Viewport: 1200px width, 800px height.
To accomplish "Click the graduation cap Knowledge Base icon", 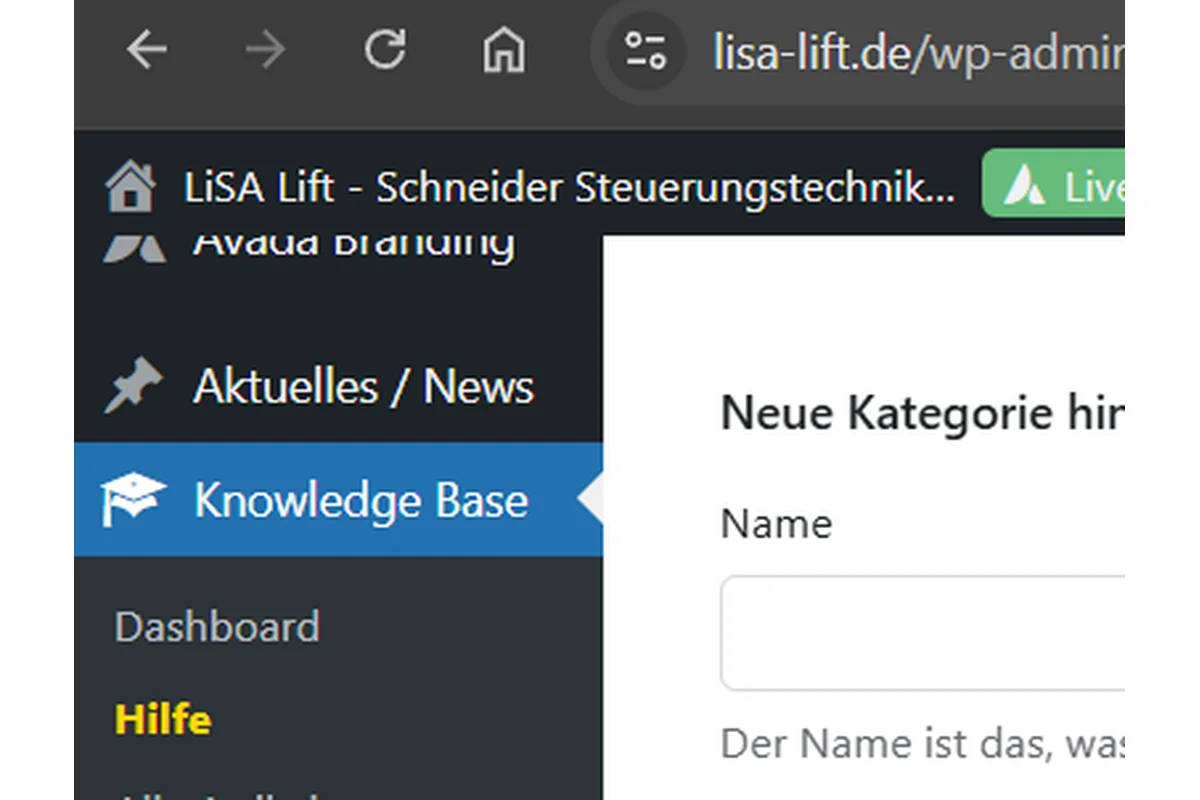I will coord(133,500).
